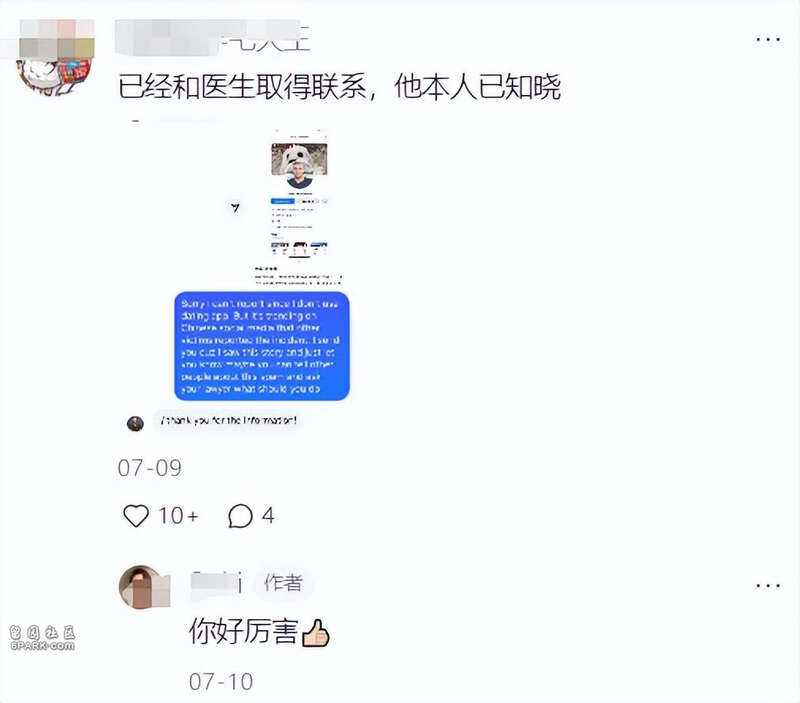The height and width of the screenshot is (703, 800).
Task: Select comment text 已经和医生取得联系
Action: click(x=242, y=86)
